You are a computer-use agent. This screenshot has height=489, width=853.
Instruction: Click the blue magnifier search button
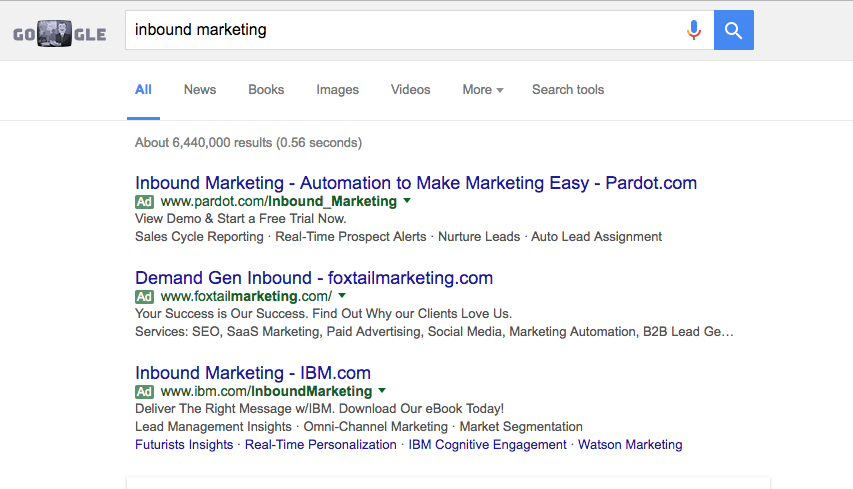click(x=734, y=30)
